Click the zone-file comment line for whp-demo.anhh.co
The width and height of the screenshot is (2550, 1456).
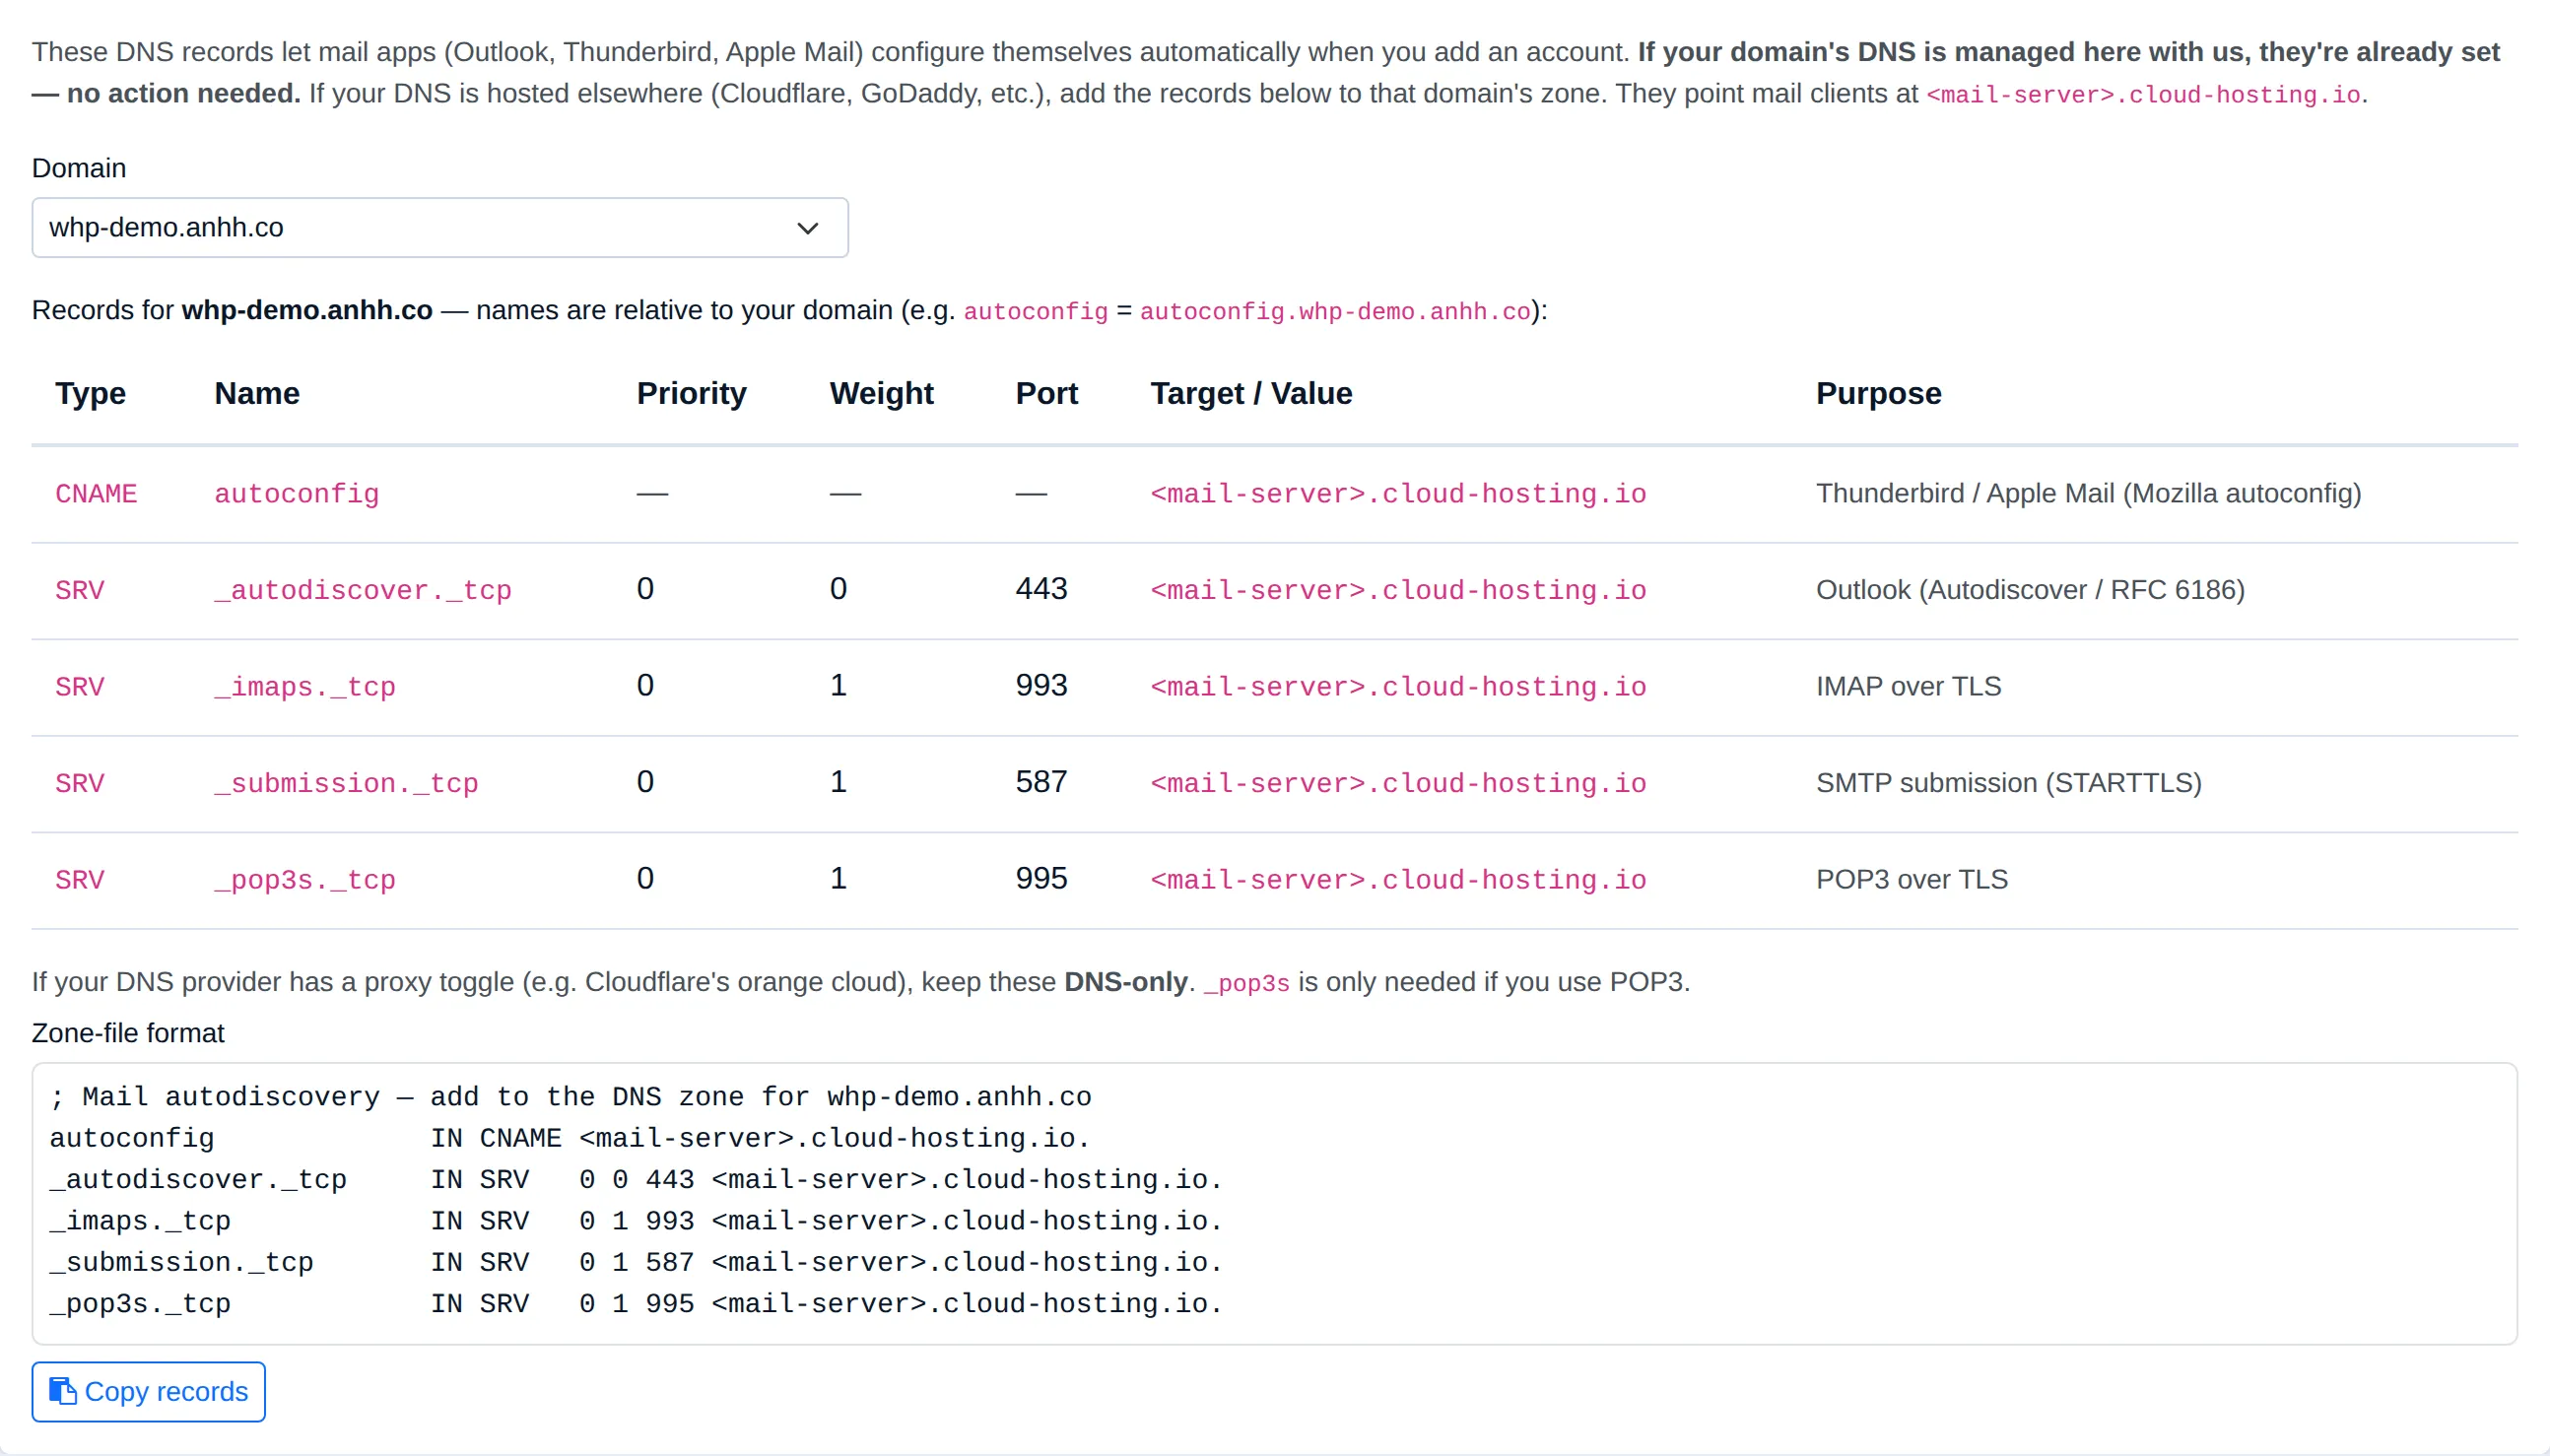(x=570, y=1097)
